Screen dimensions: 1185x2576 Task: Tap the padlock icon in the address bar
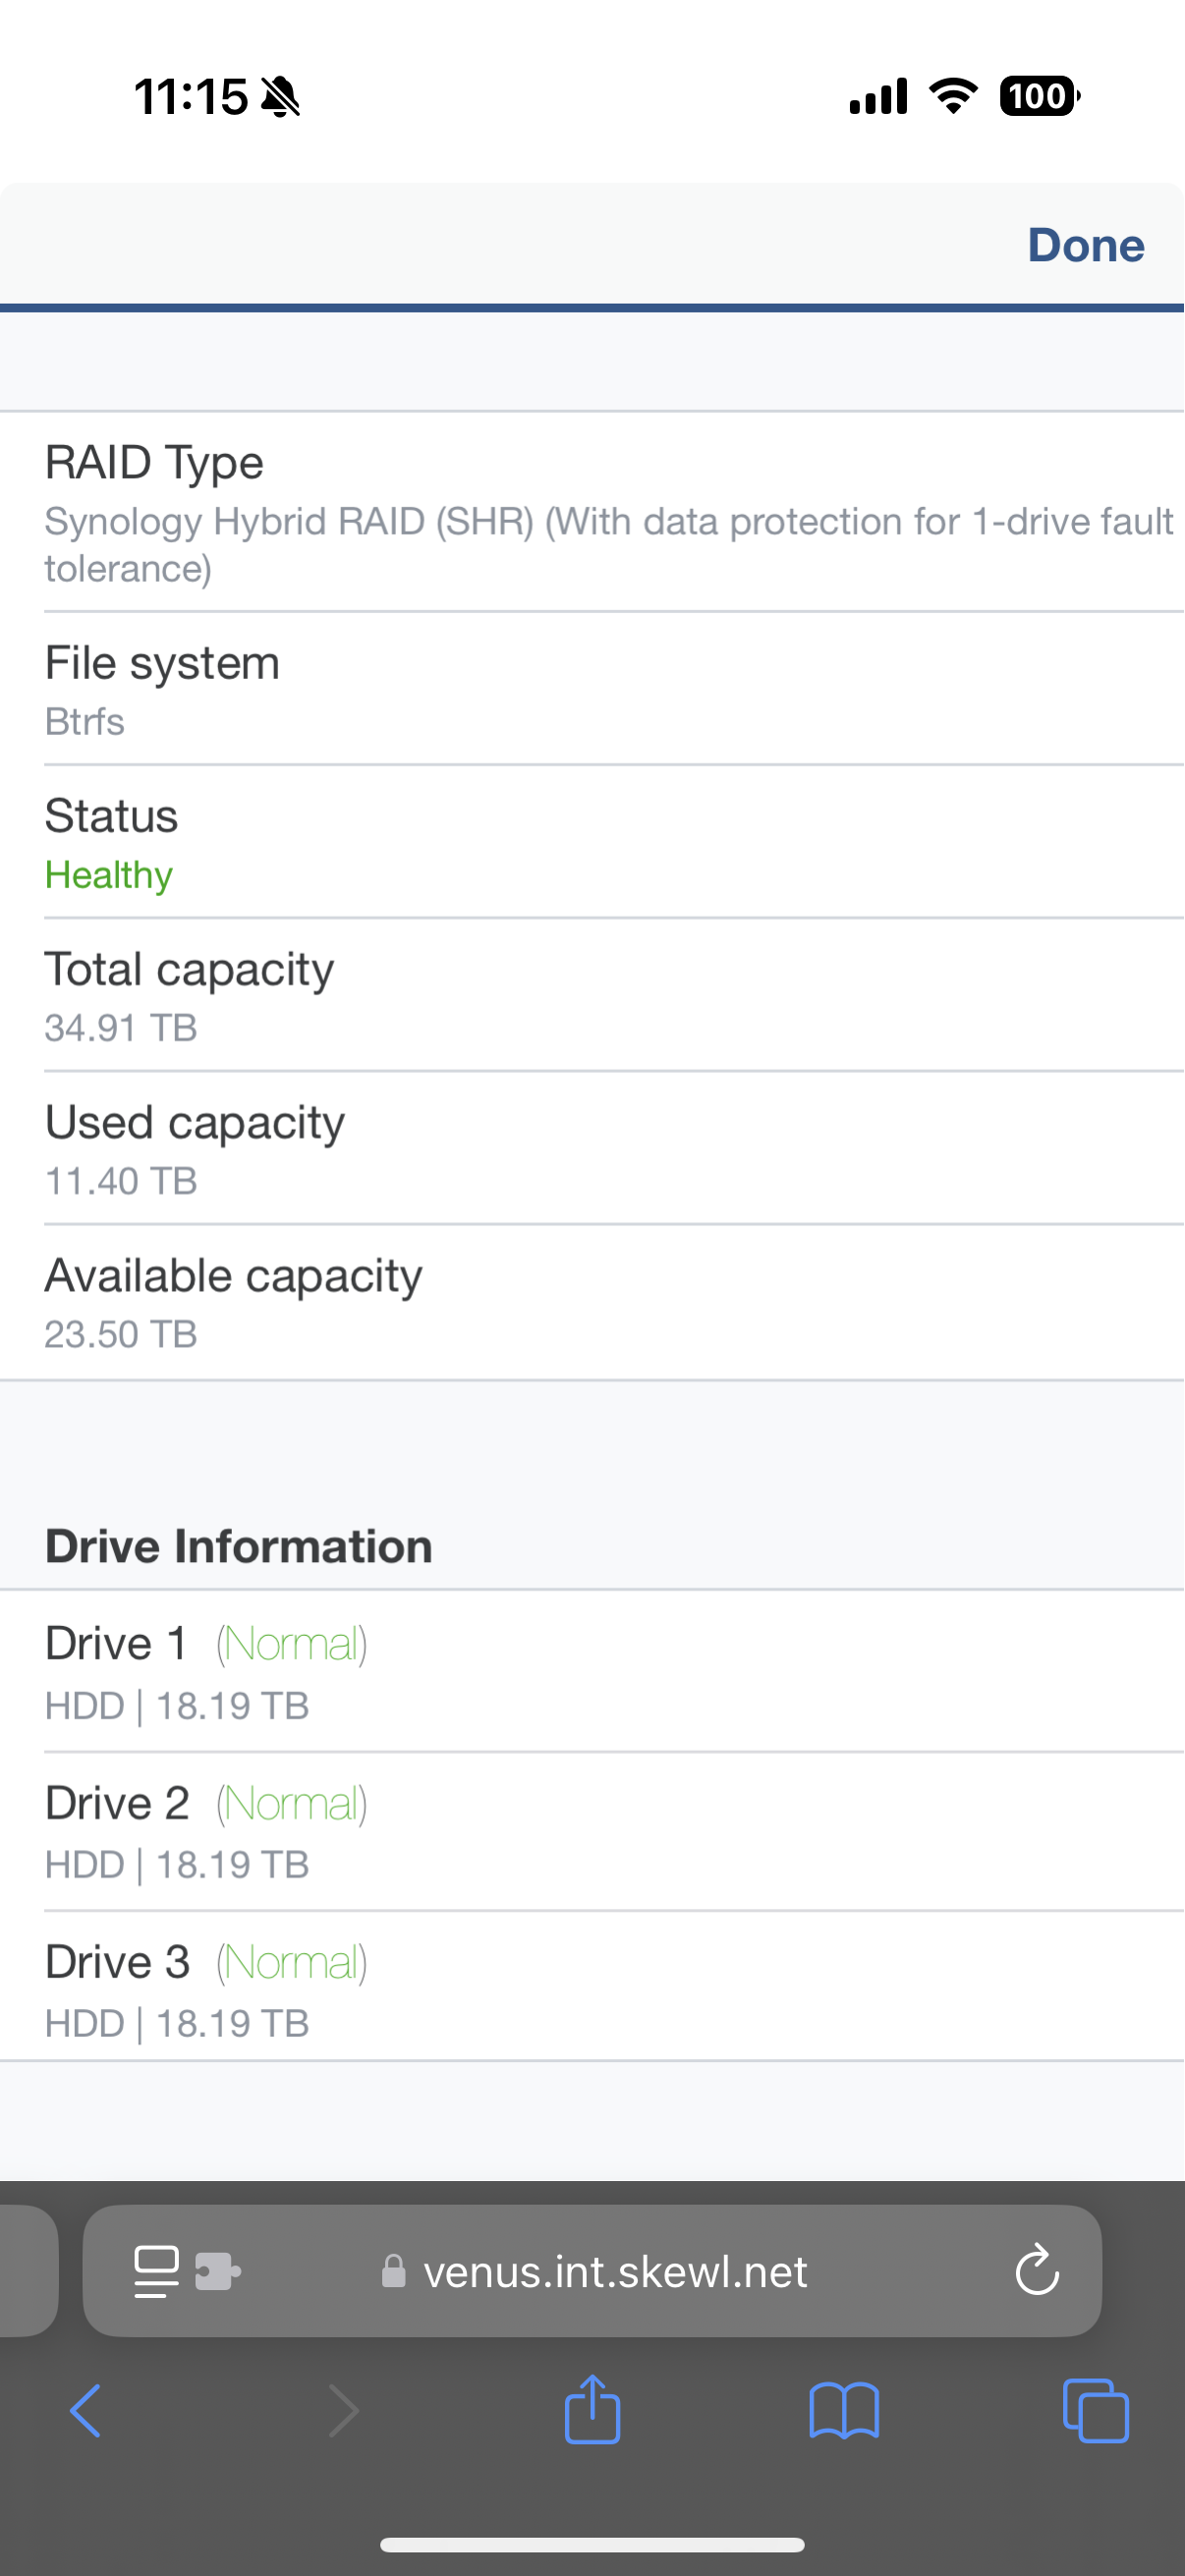pyautogui.click(x=394, y=2271)
